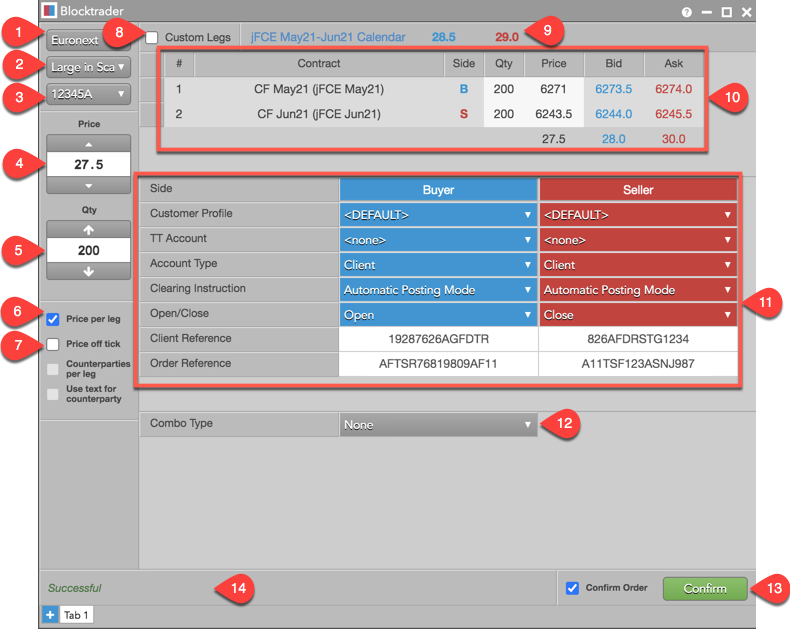Uncheck the Price per leg checkbox
The width and height of the screenshot is (790, 629).
53,320
